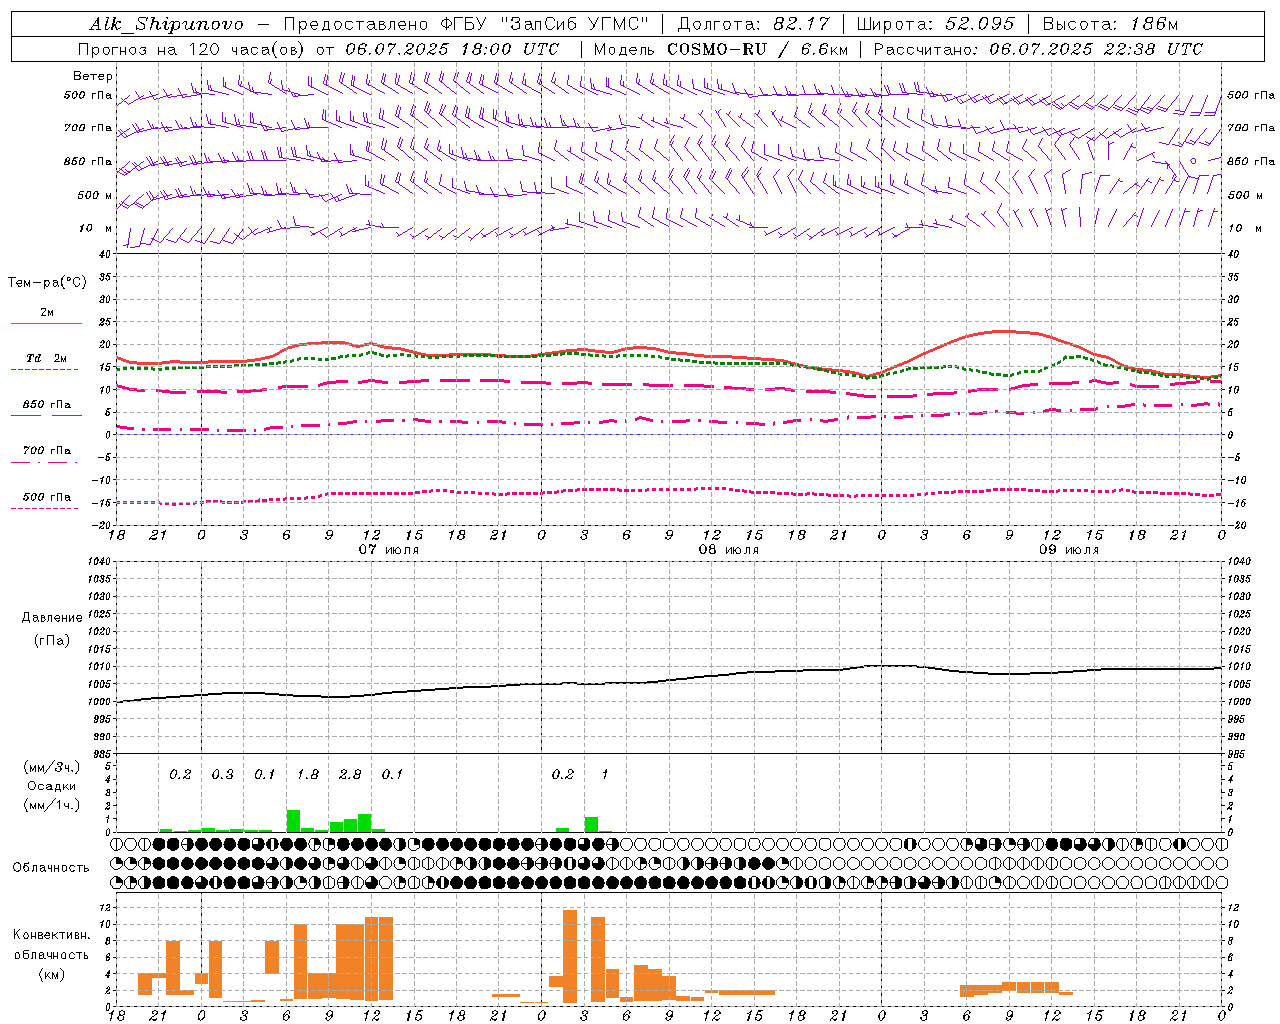Click 'Рассчитано: 06.07.2025 22:38 UTC' text
The width and height of the screenshot is (1280, 1024).
tap(1038, 49)
